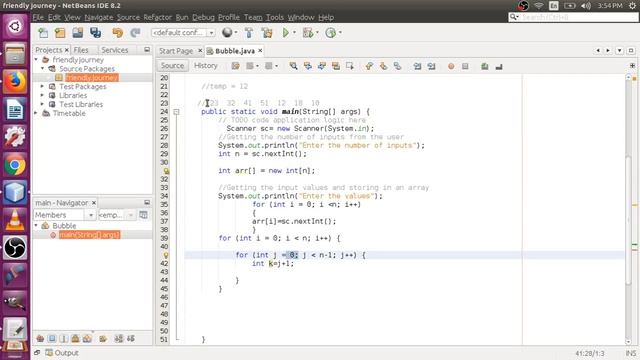Viewport: 640px width, 360px height.
Task: Open the Run Project dropdown arrow
Action: (x=294, y=33)
